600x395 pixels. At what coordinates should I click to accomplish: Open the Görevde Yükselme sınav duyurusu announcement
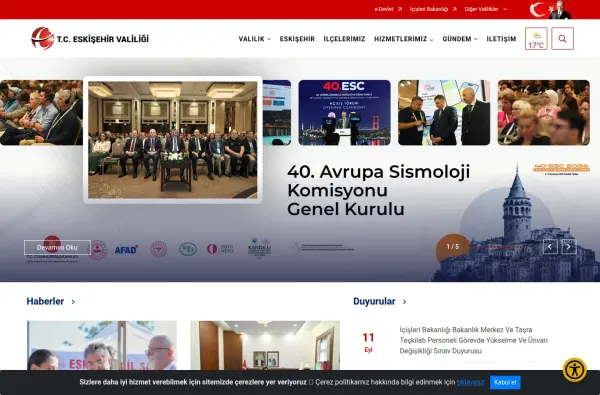tap(474, 340)
